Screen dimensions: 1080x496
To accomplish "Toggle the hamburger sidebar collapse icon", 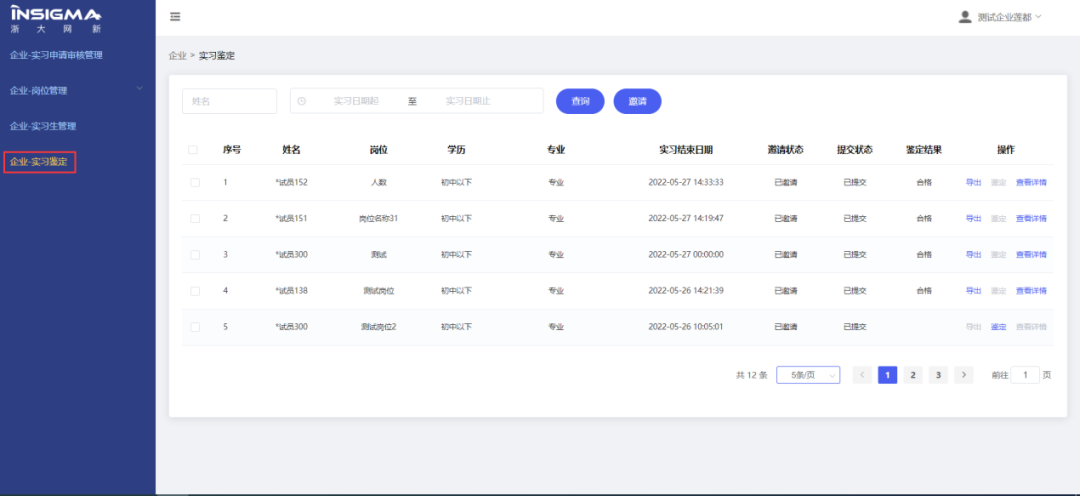I will tap(175, 17).
